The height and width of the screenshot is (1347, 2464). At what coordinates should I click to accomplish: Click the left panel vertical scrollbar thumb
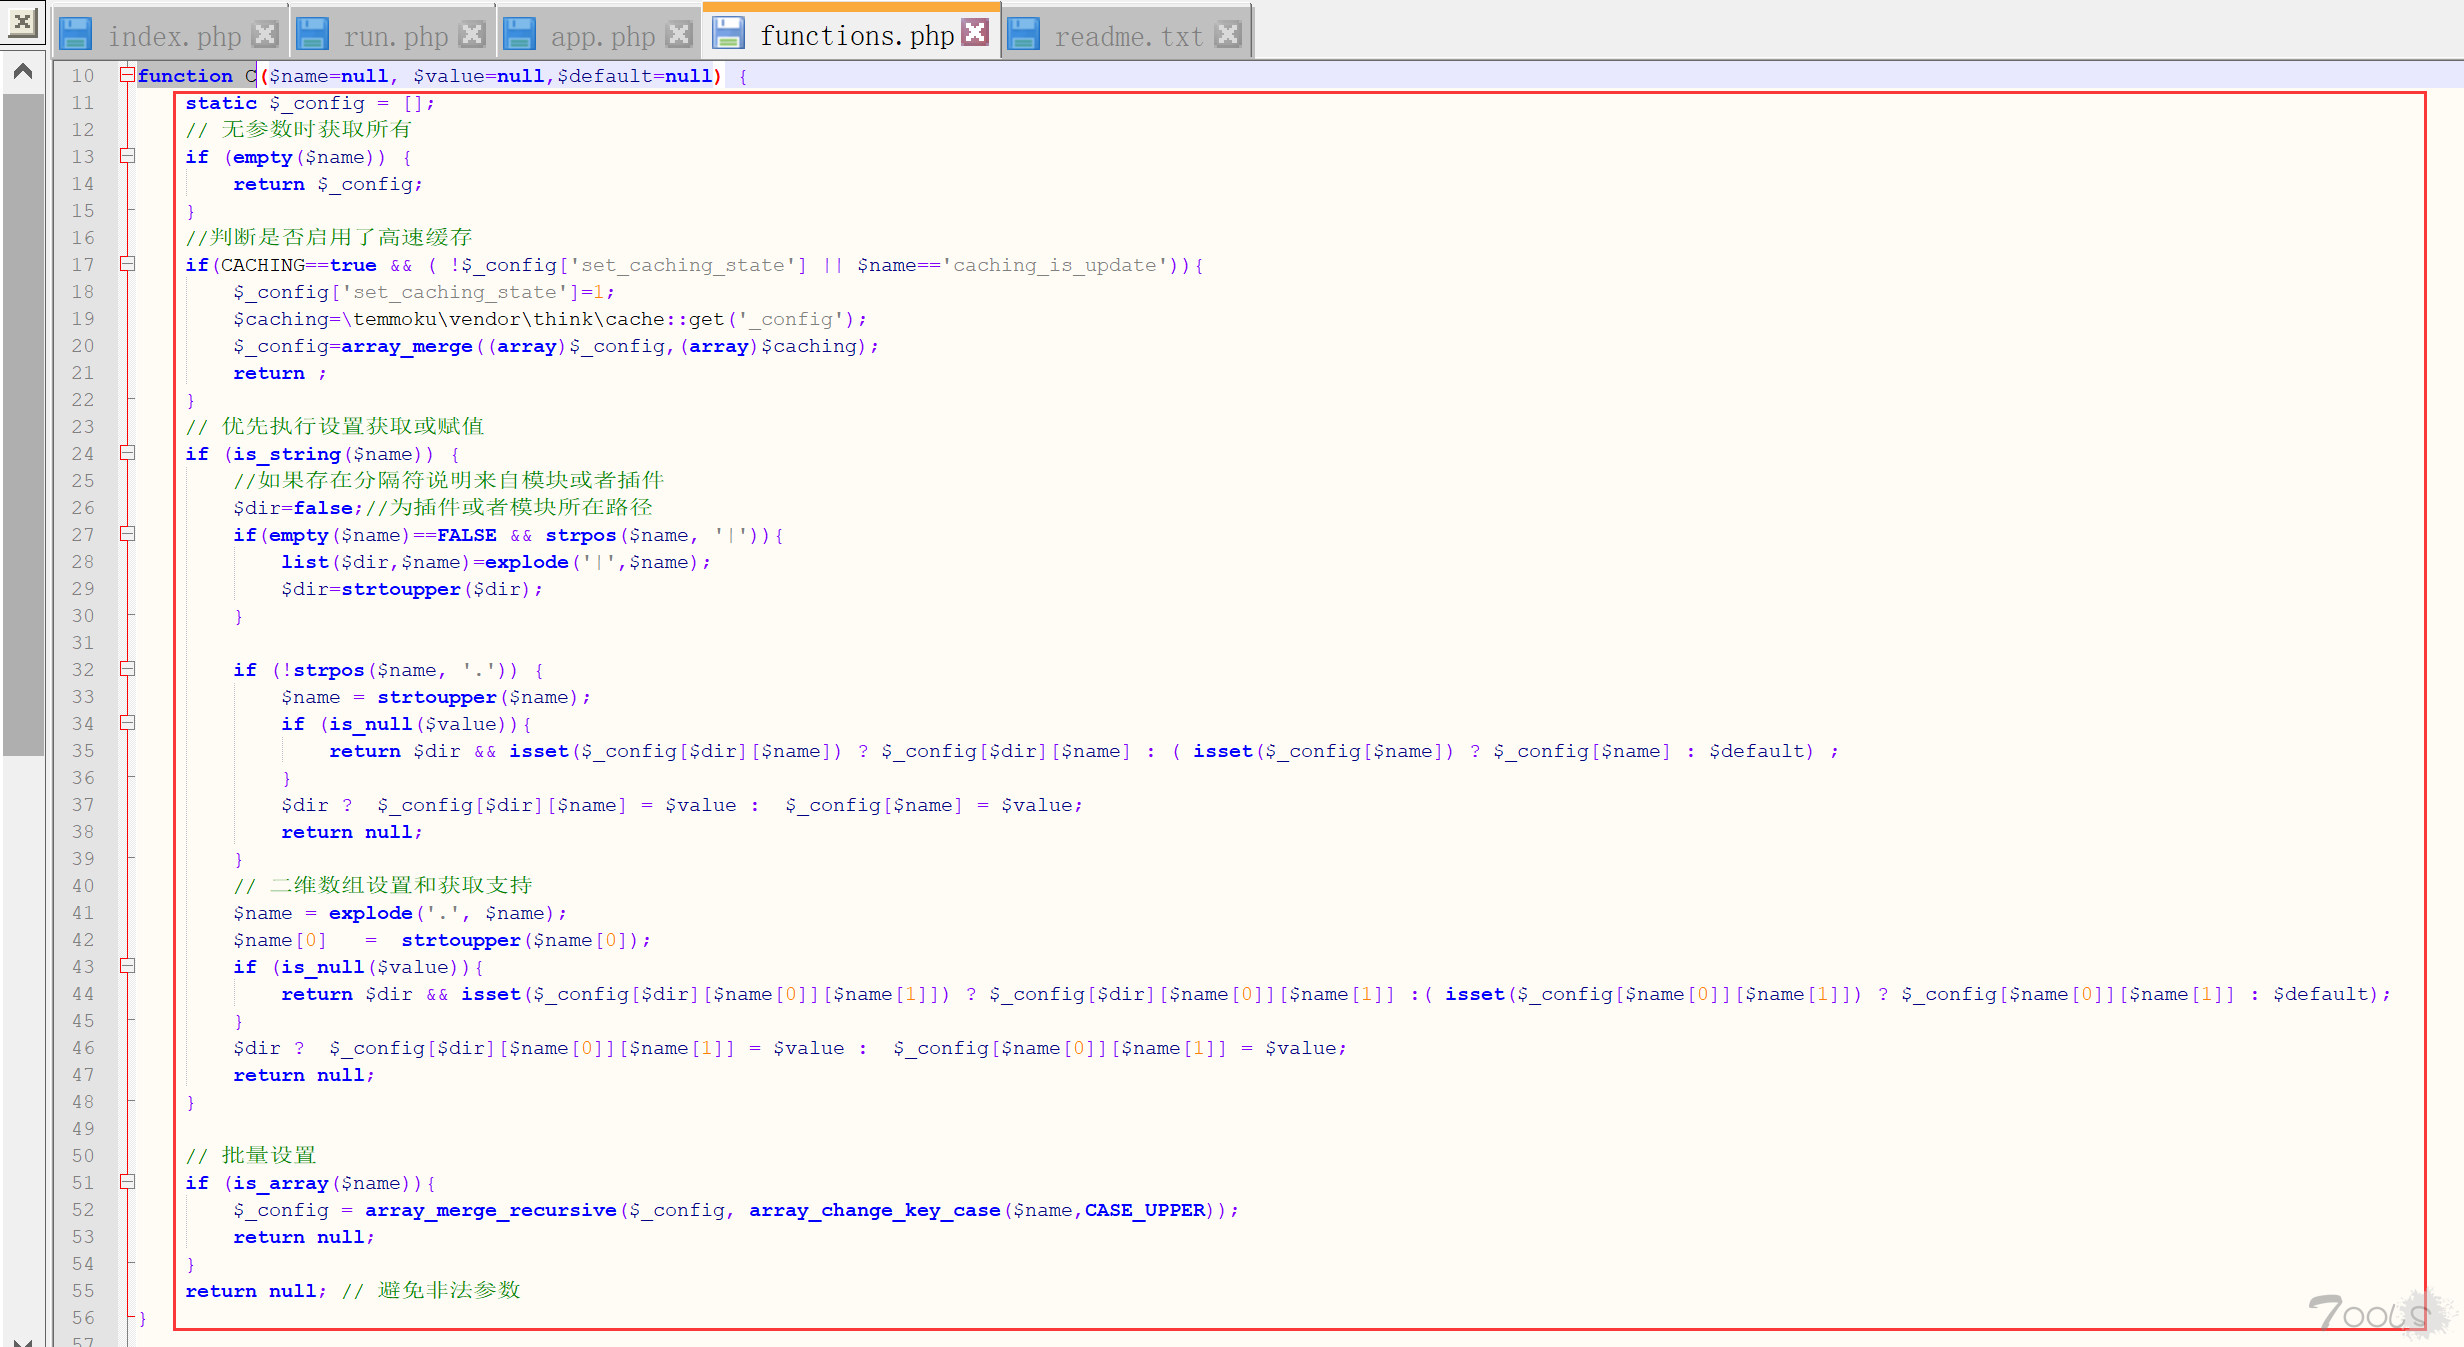[x=22, y=425]
